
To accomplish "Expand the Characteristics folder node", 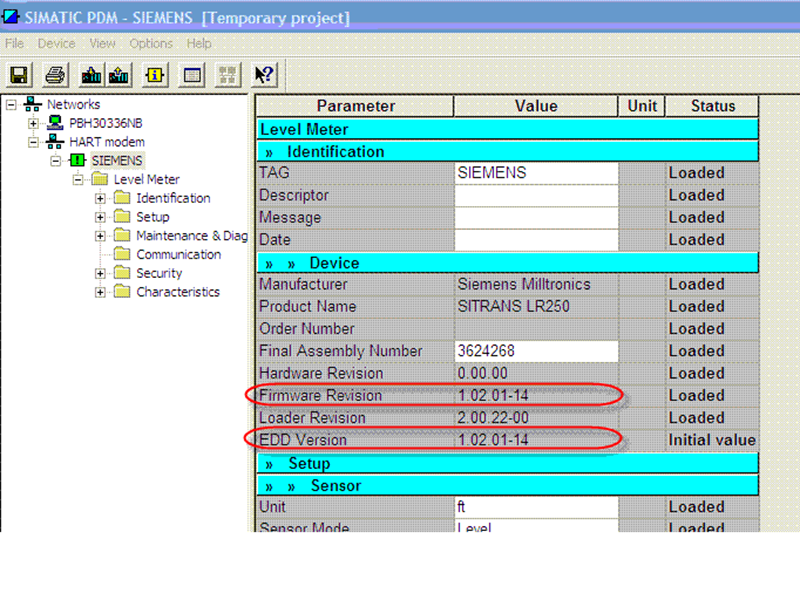I will pyautogui.click(x=100, y=292).
